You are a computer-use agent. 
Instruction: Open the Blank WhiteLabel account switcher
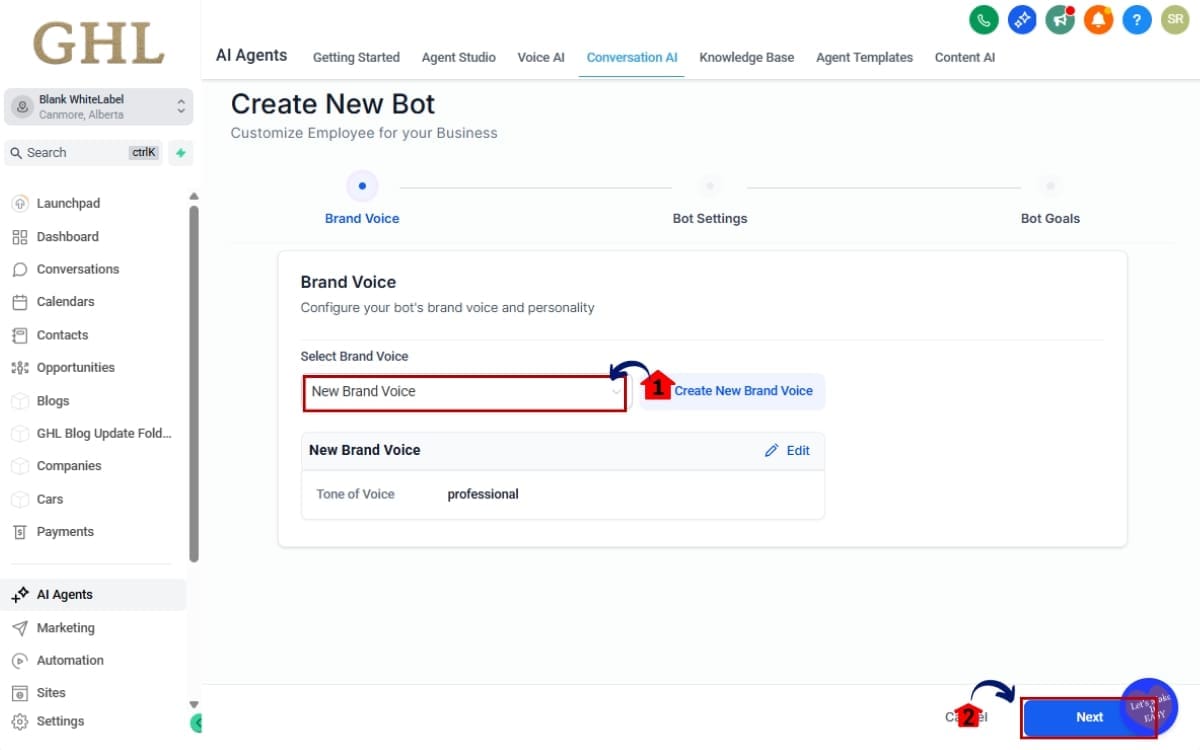(x=98, y=107)
